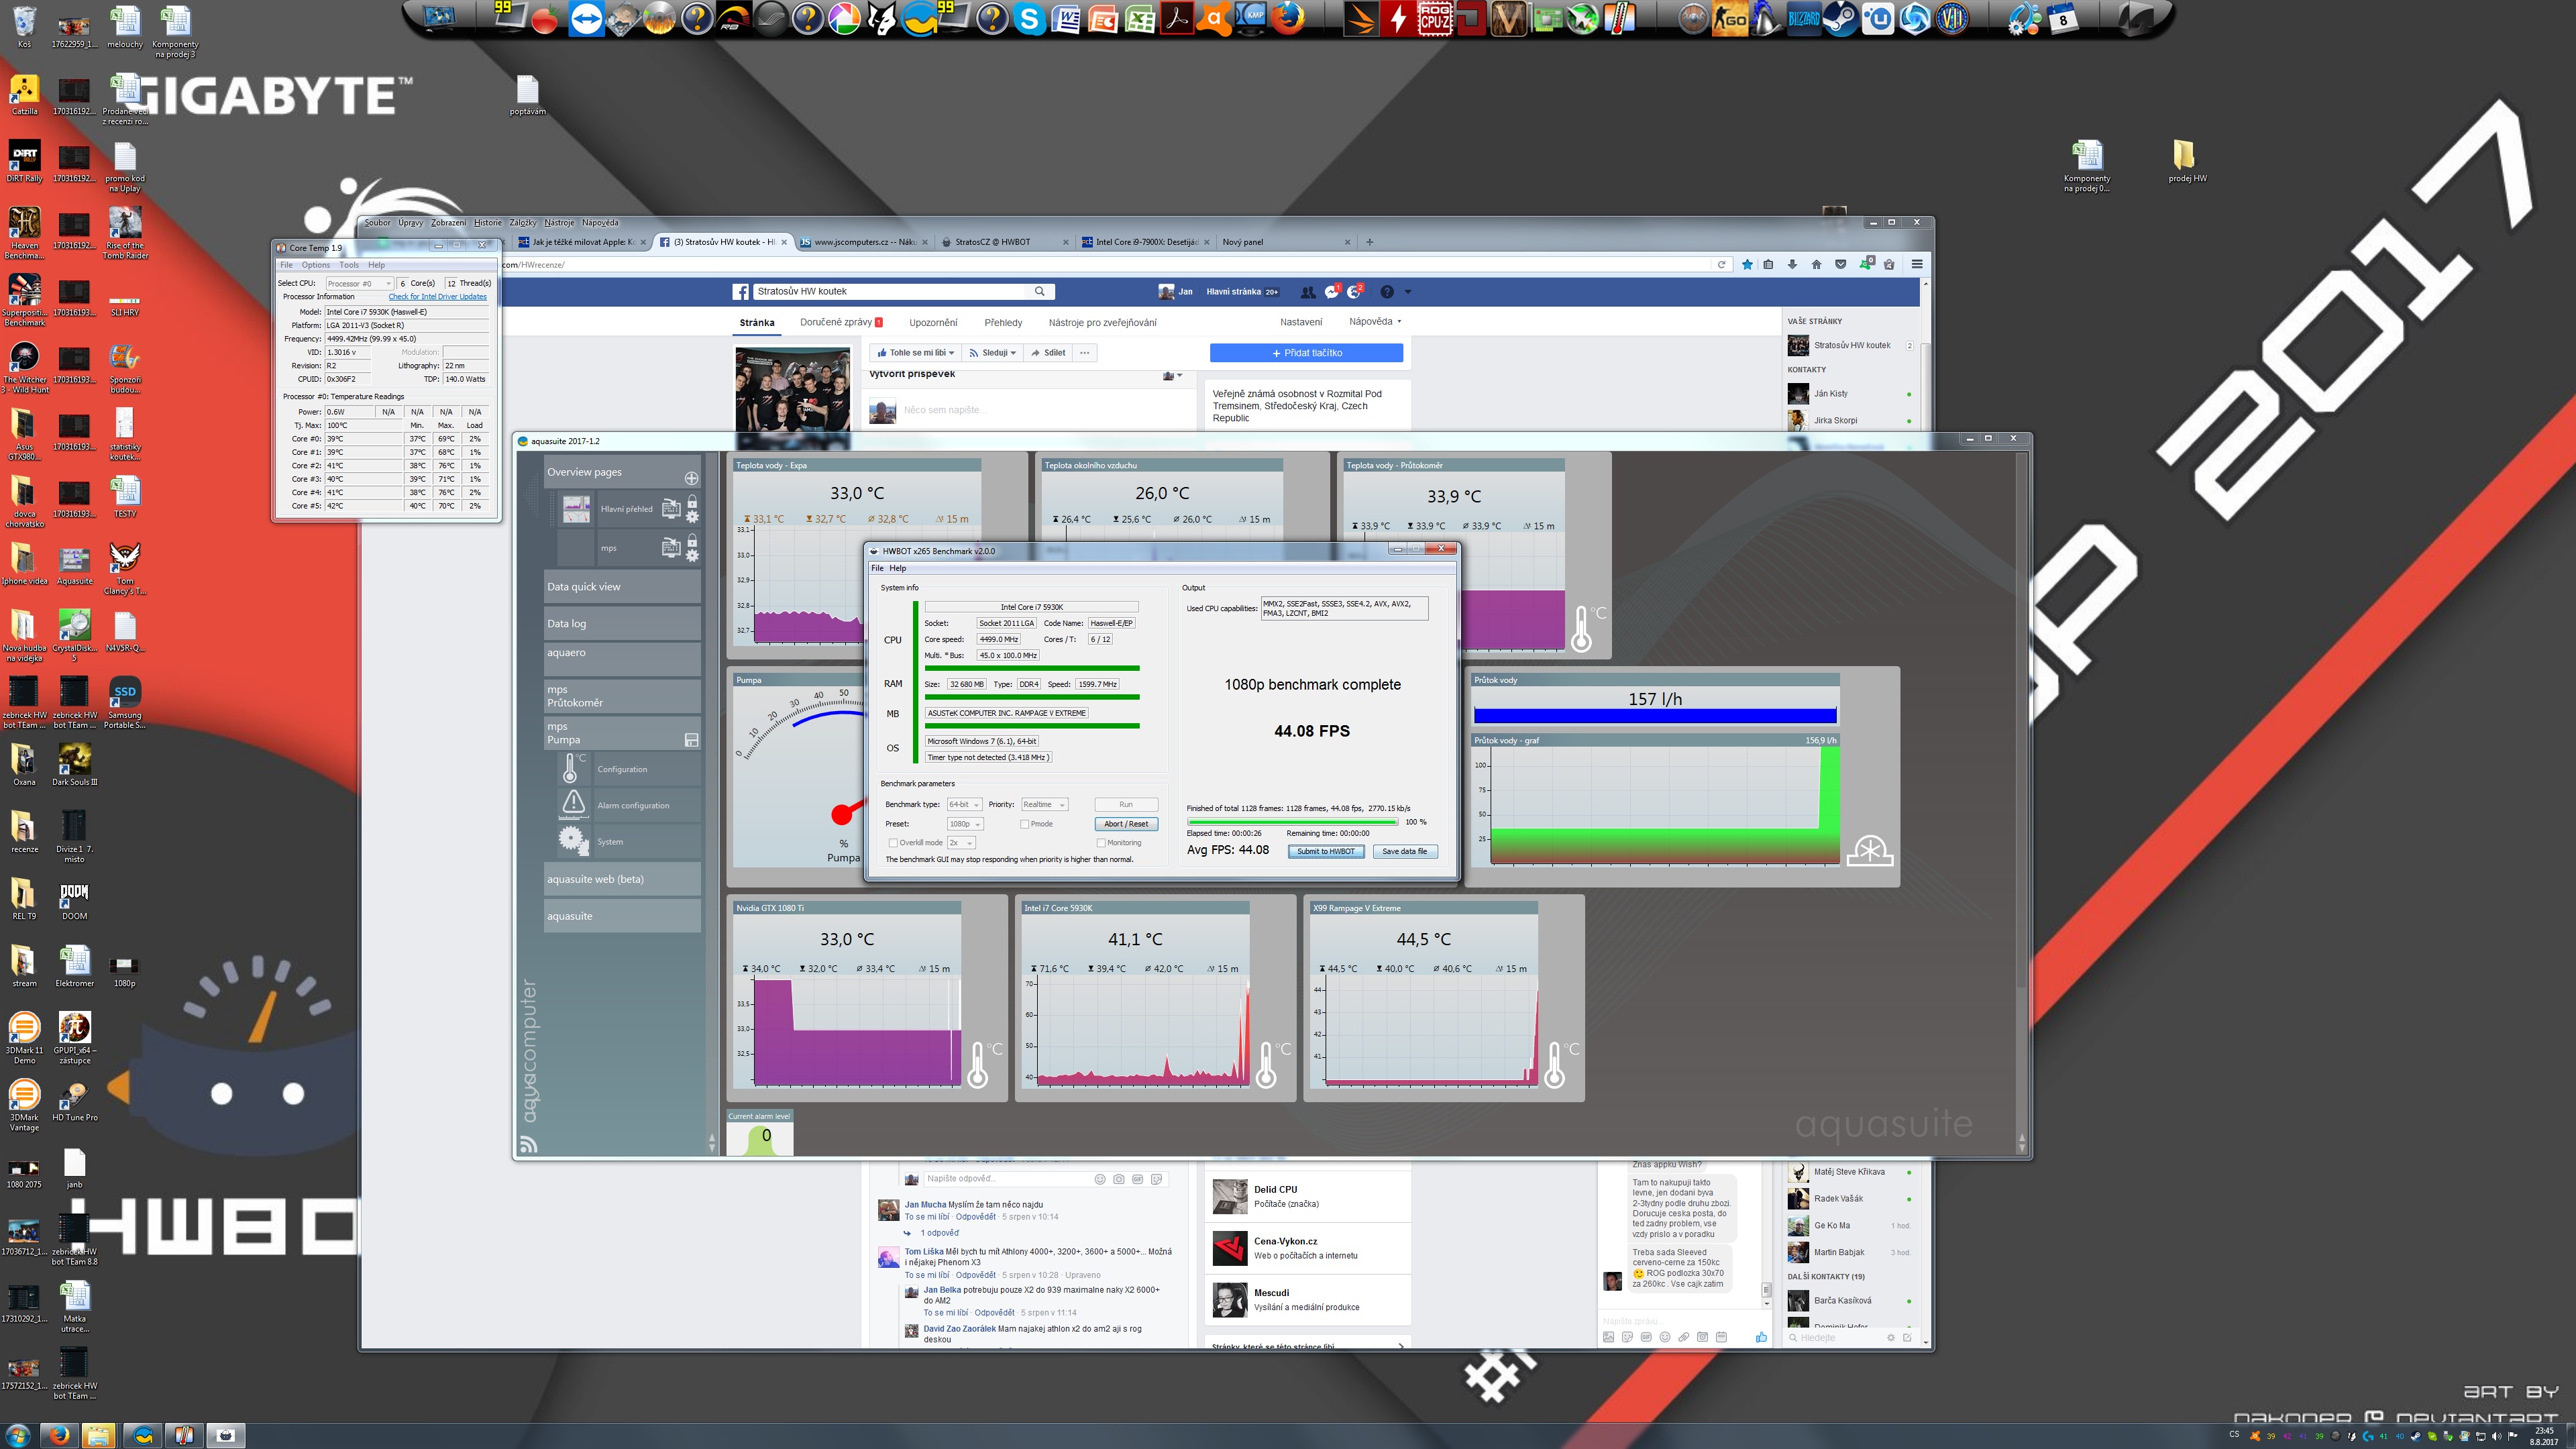Click Přidat tlačítko button on Facebook

pyautogui.click(x=1306, y=353)
